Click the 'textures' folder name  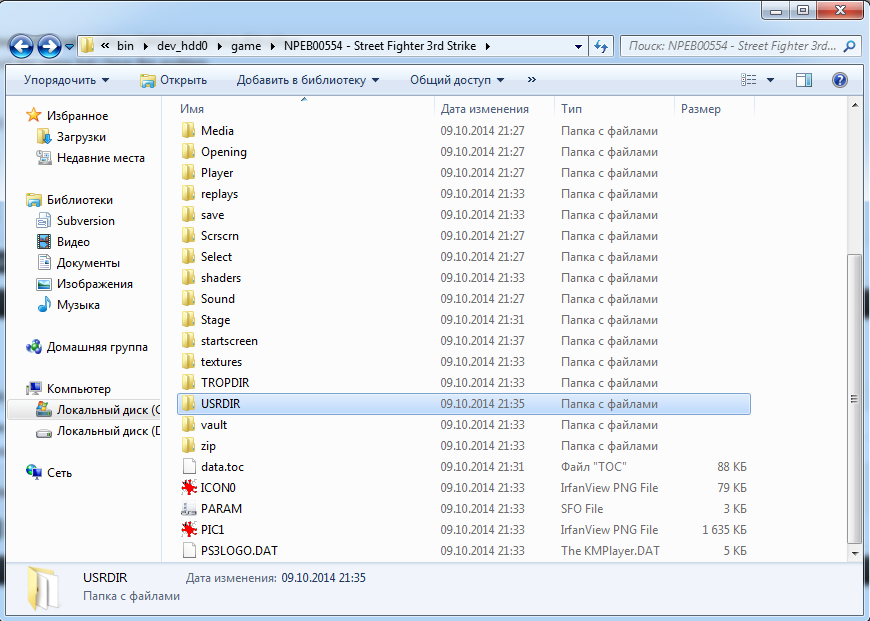[x=221, y=362]
